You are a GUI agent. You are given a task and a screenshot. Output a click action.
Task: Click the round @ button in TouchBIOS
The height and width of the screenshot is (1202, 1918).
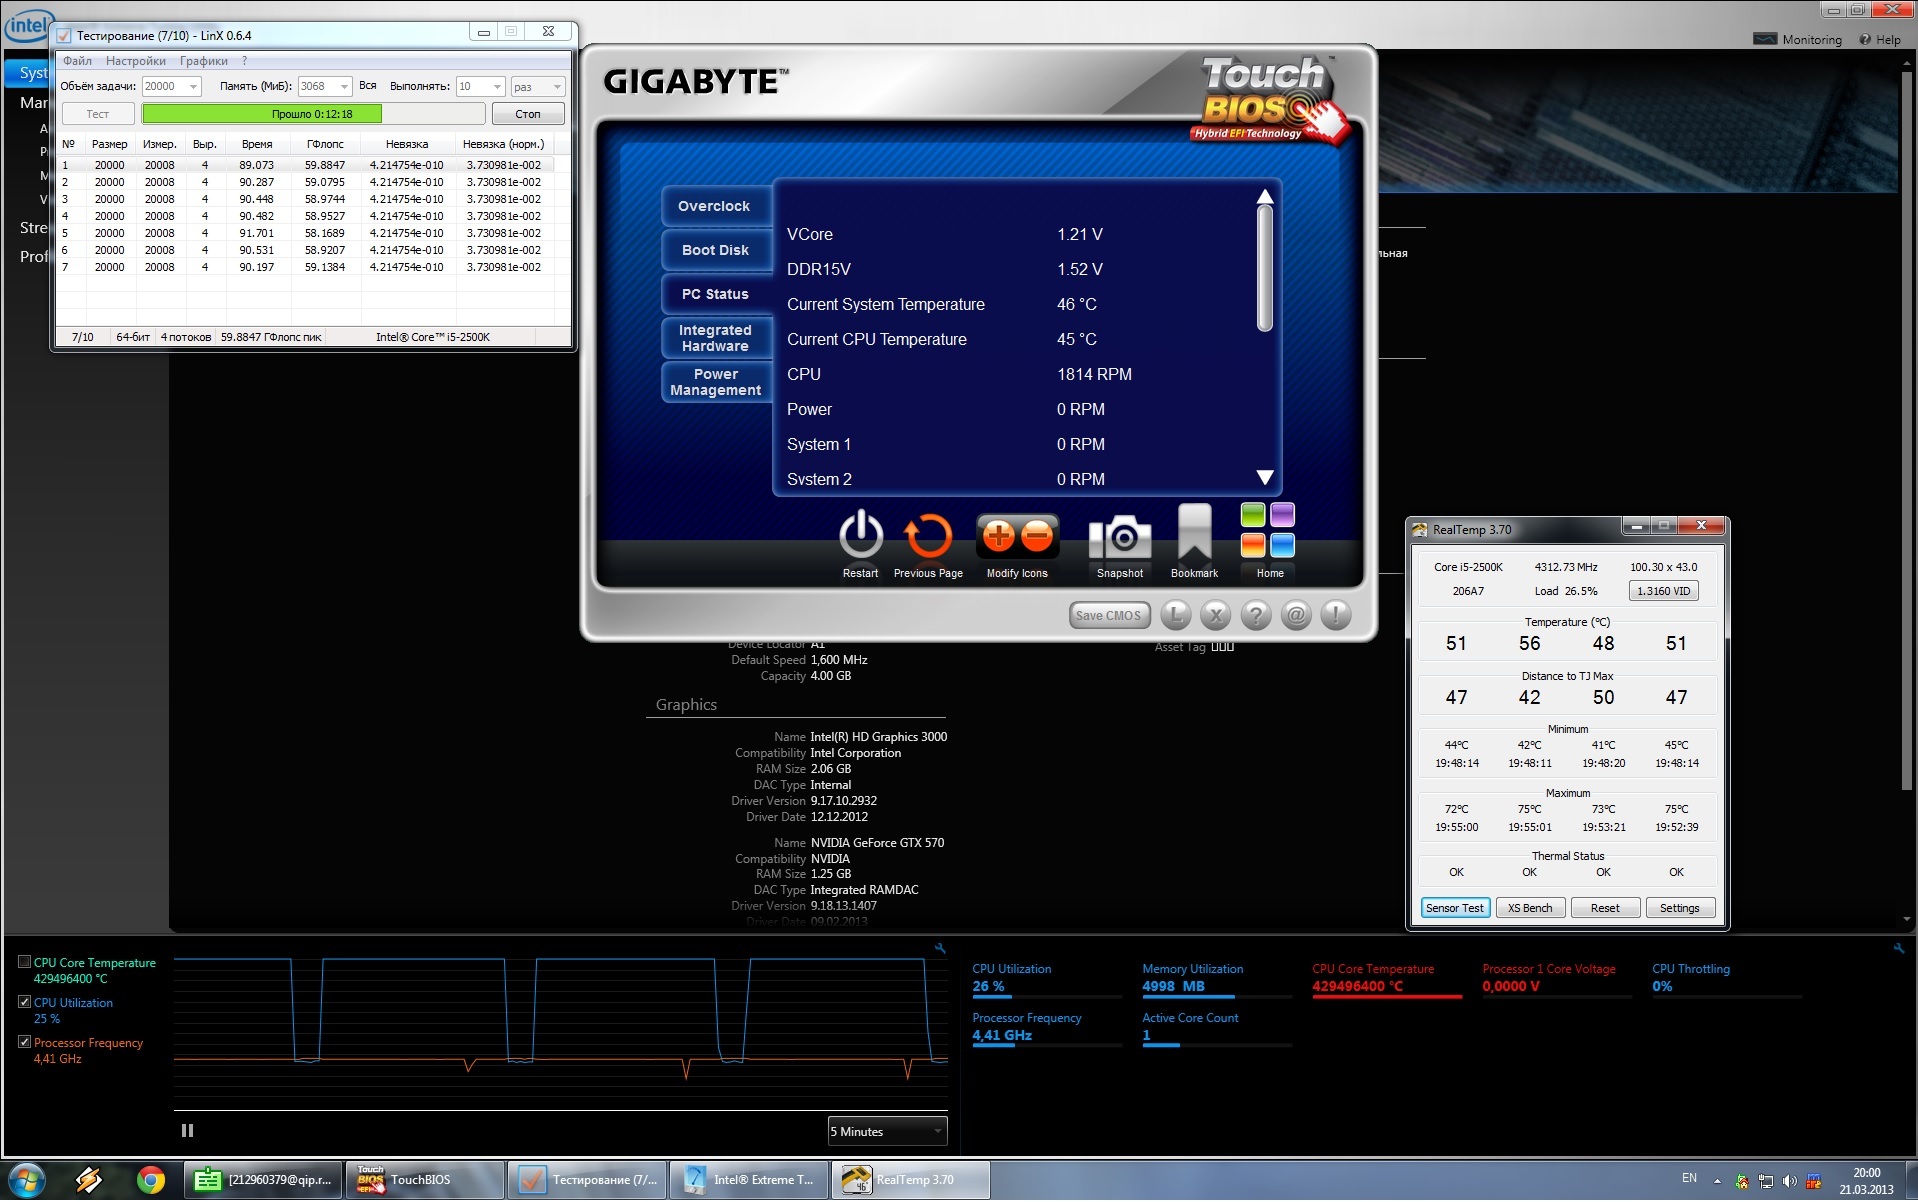click(1296, 615)
